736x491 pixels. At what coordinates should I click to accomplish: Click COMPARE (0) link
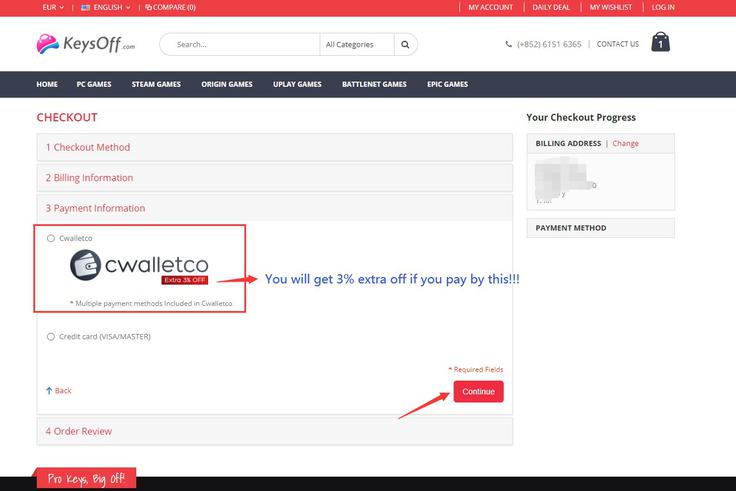click(x=170, y=7)
